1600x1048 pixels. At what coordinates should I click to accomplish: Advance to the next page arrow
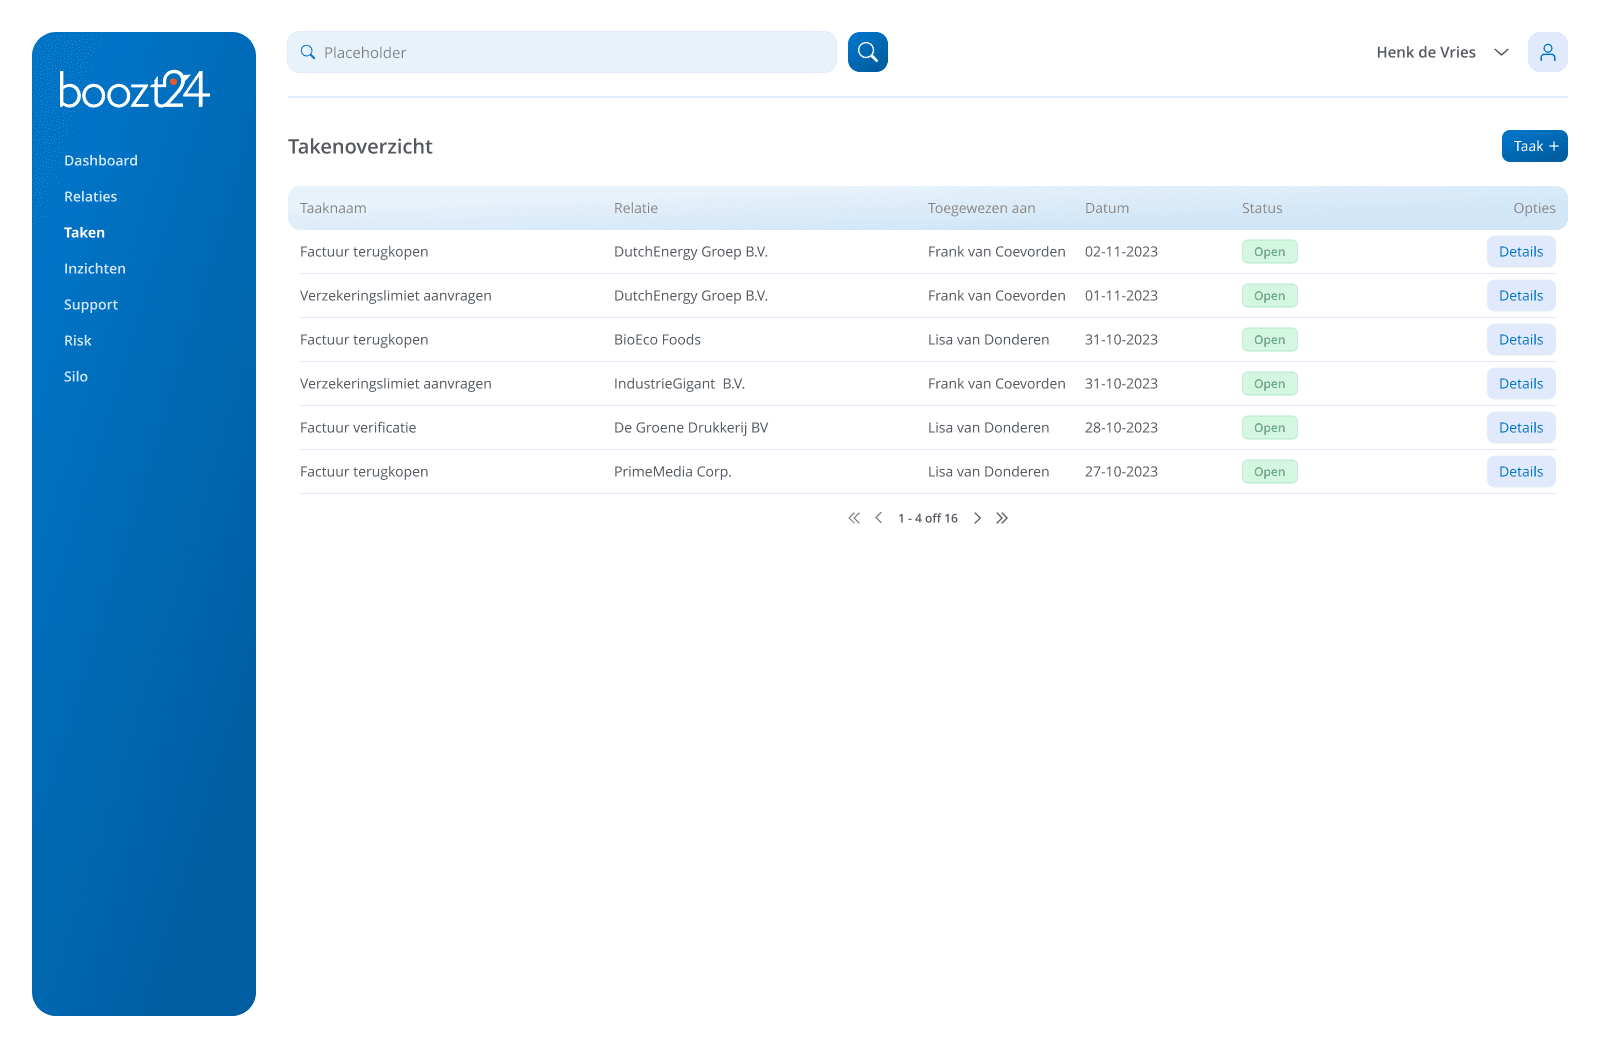point(977,518)
